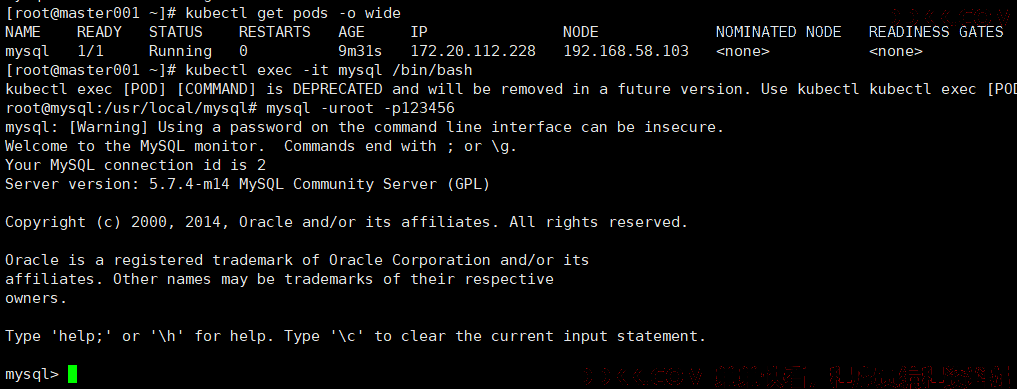Click node address 192.168.58.103
This screenshot has height=389, width=1017.
coord(626,51)
